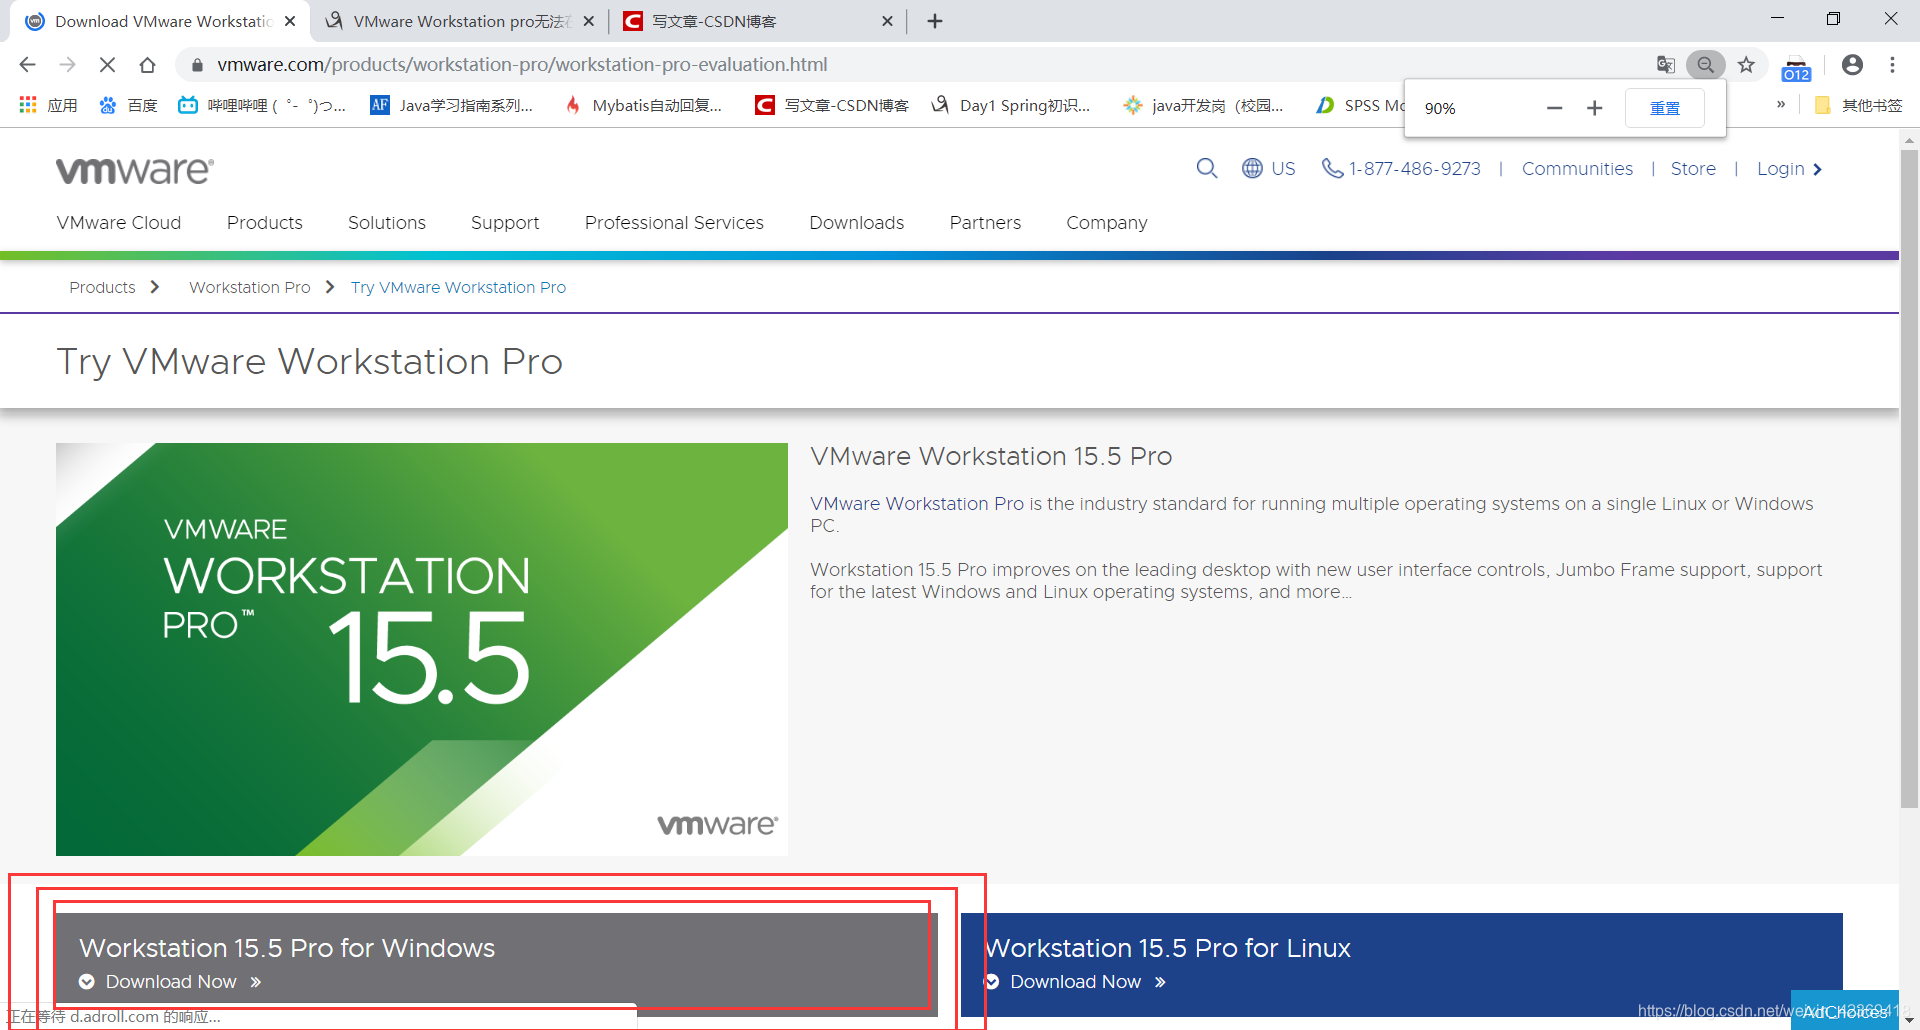Click the Workstation Pro breadcrumb

(x=250, y=287)
